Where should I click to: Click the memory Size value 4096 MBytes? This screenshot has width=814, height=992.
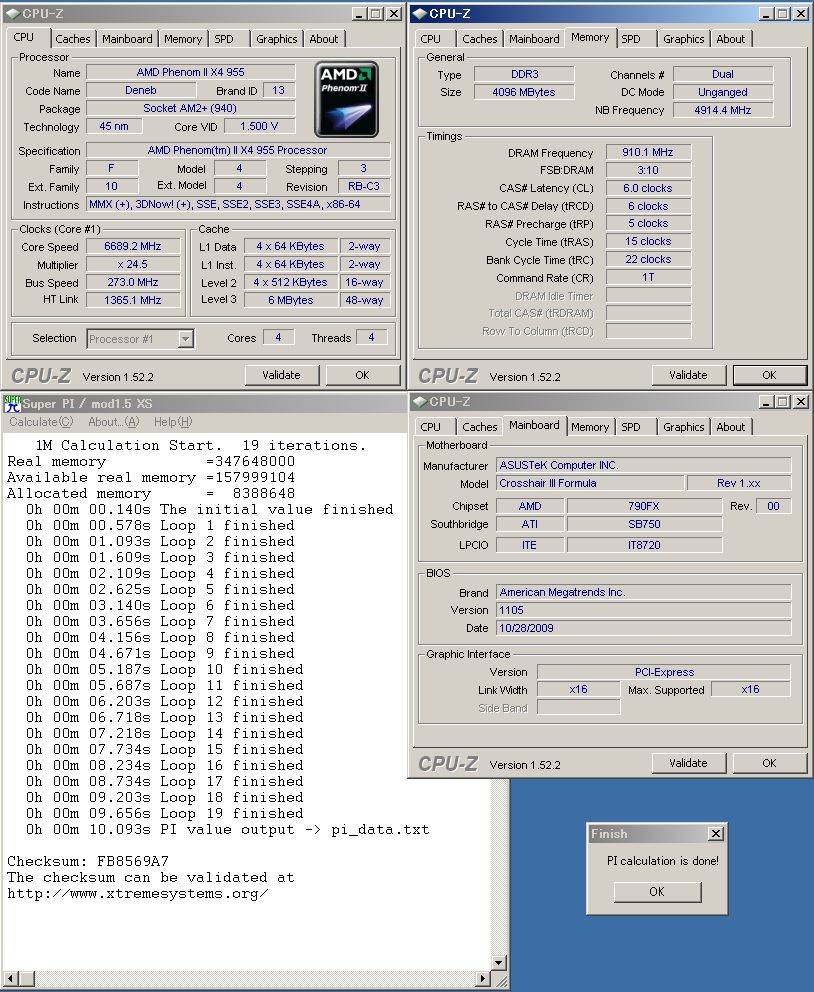click(524, 92)
